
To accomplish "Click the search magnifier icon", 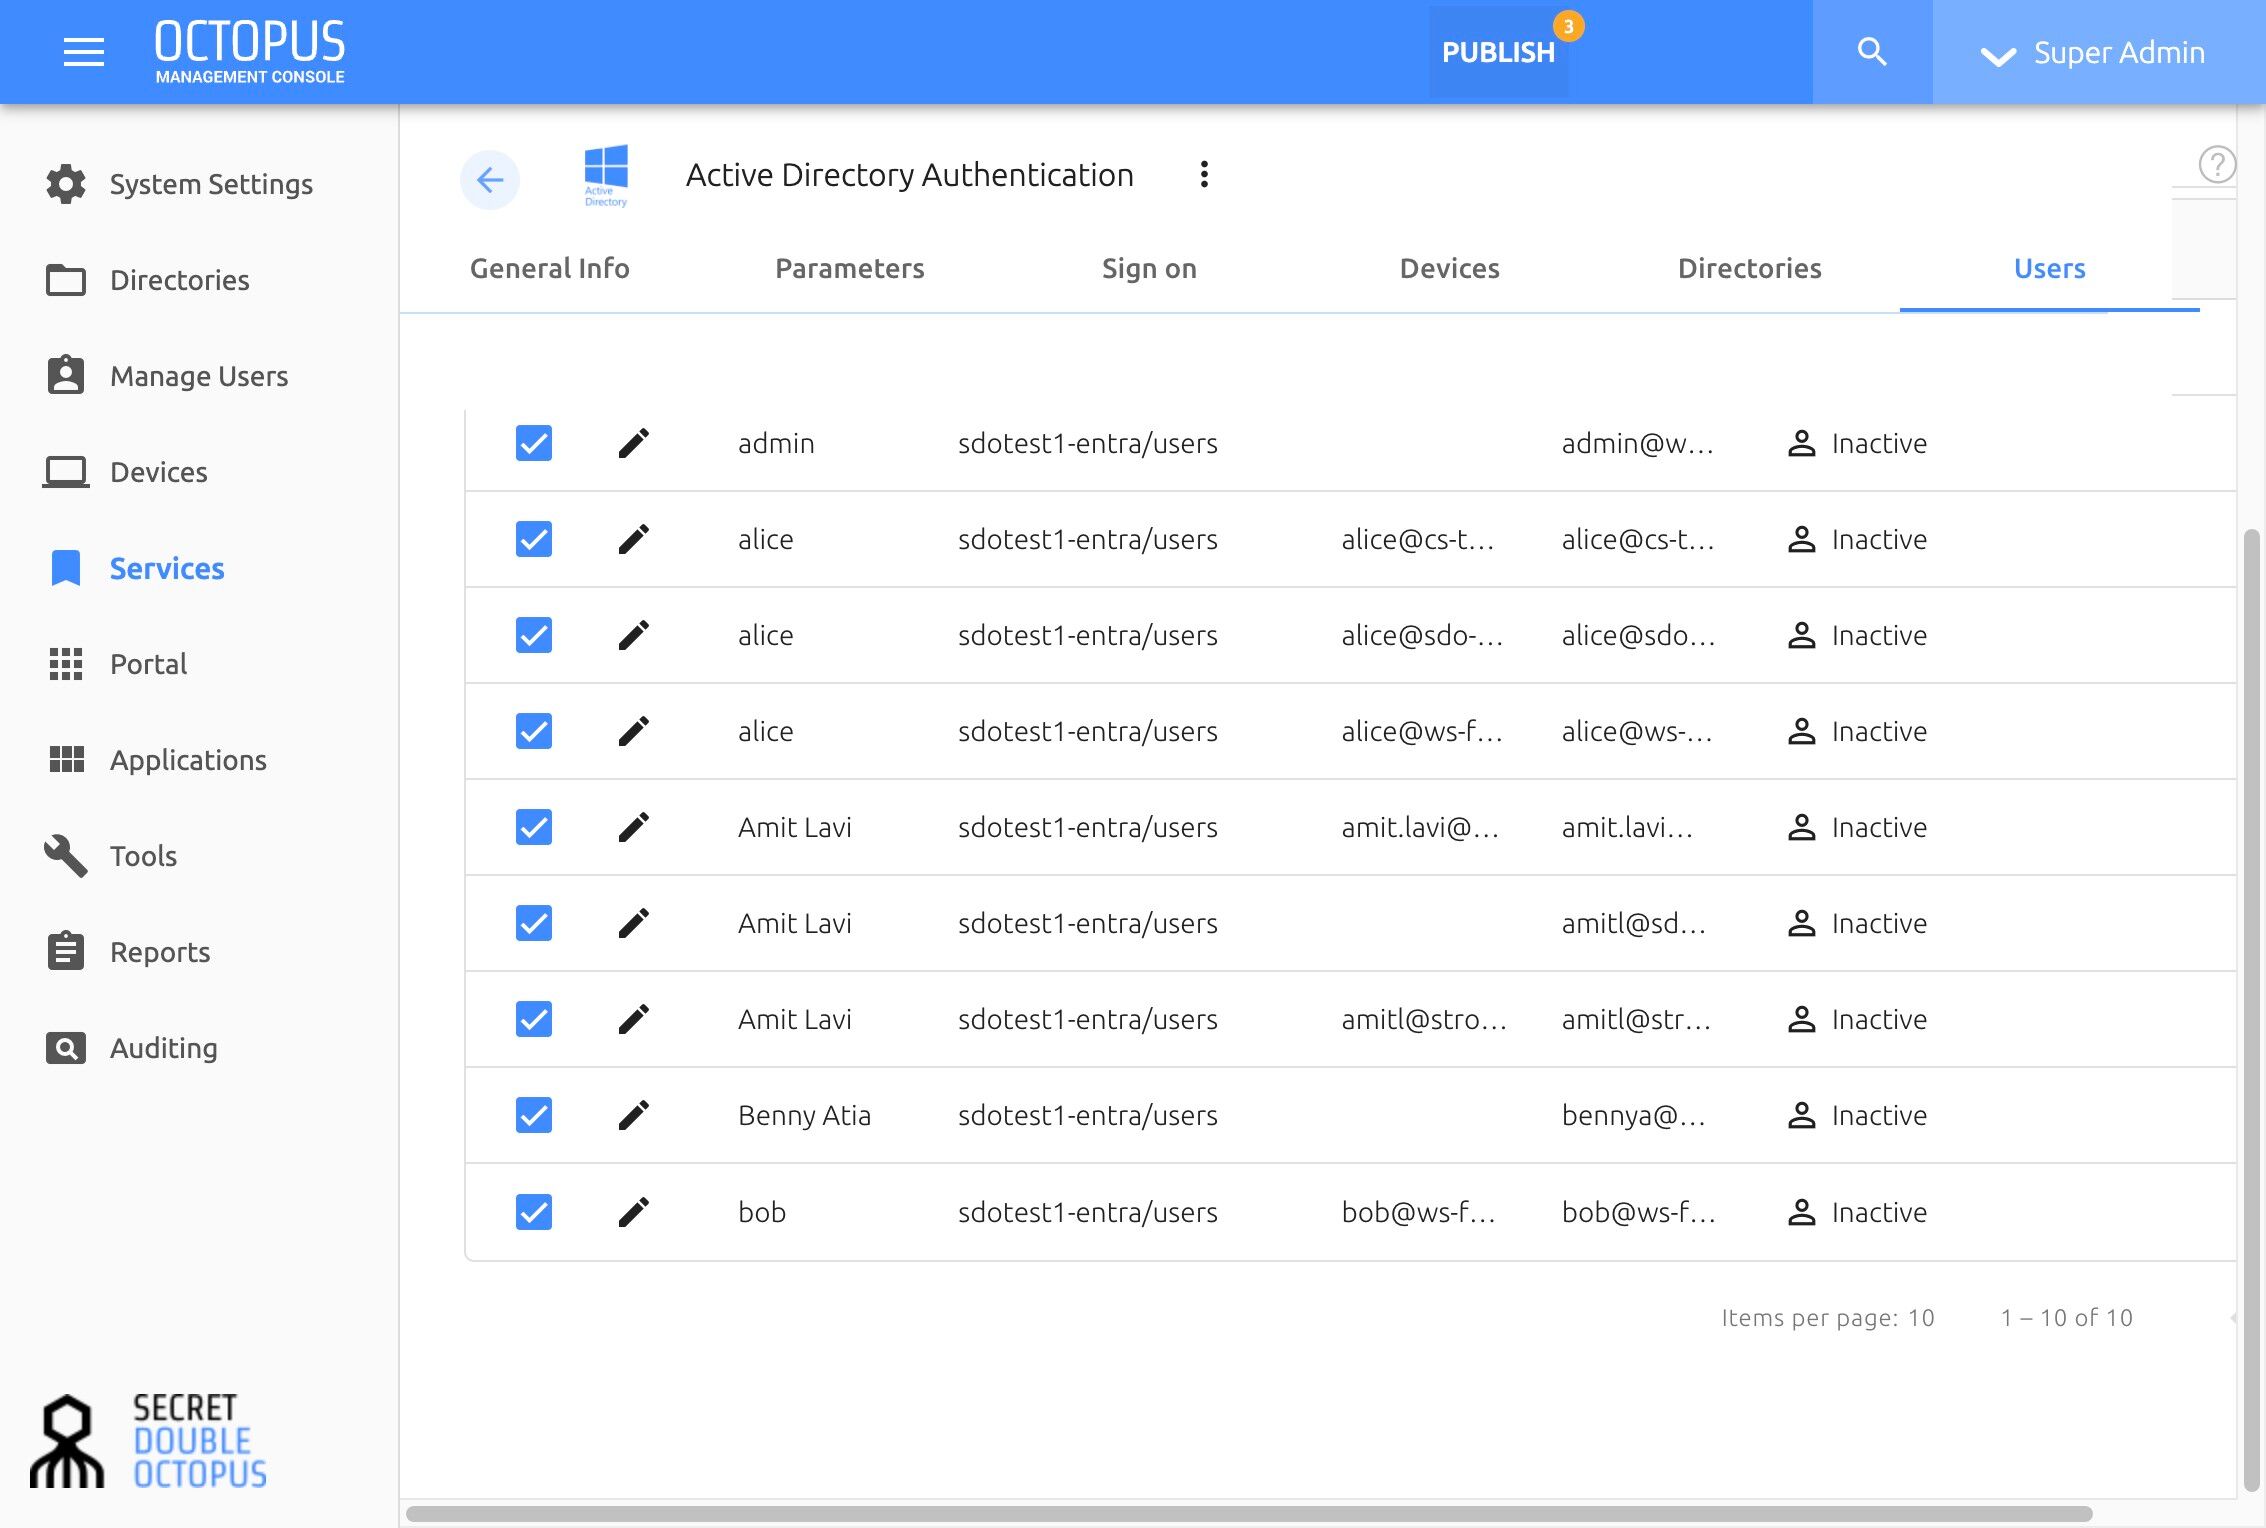I will click(x=1872, y=52).
